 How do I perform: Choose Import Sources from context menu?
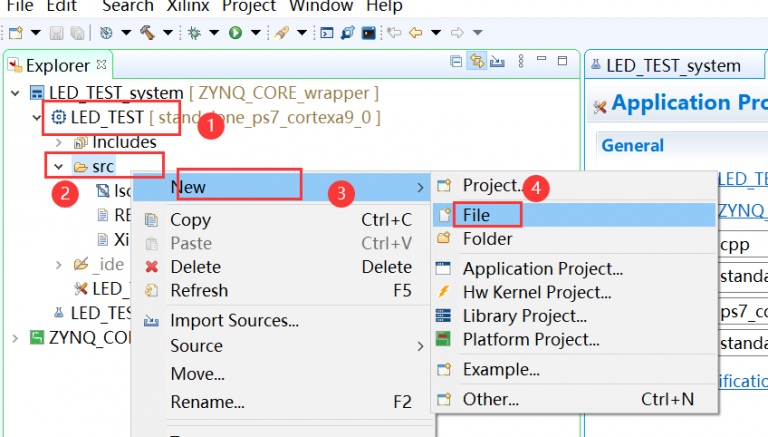[234, 321]
